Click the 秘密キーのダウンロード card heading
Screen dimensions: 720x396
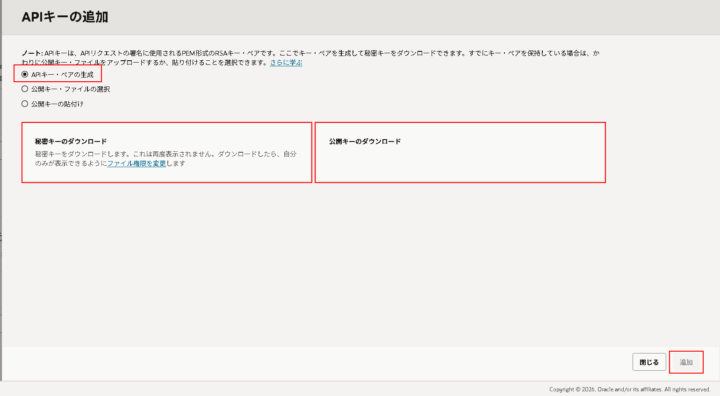point(71,141)
